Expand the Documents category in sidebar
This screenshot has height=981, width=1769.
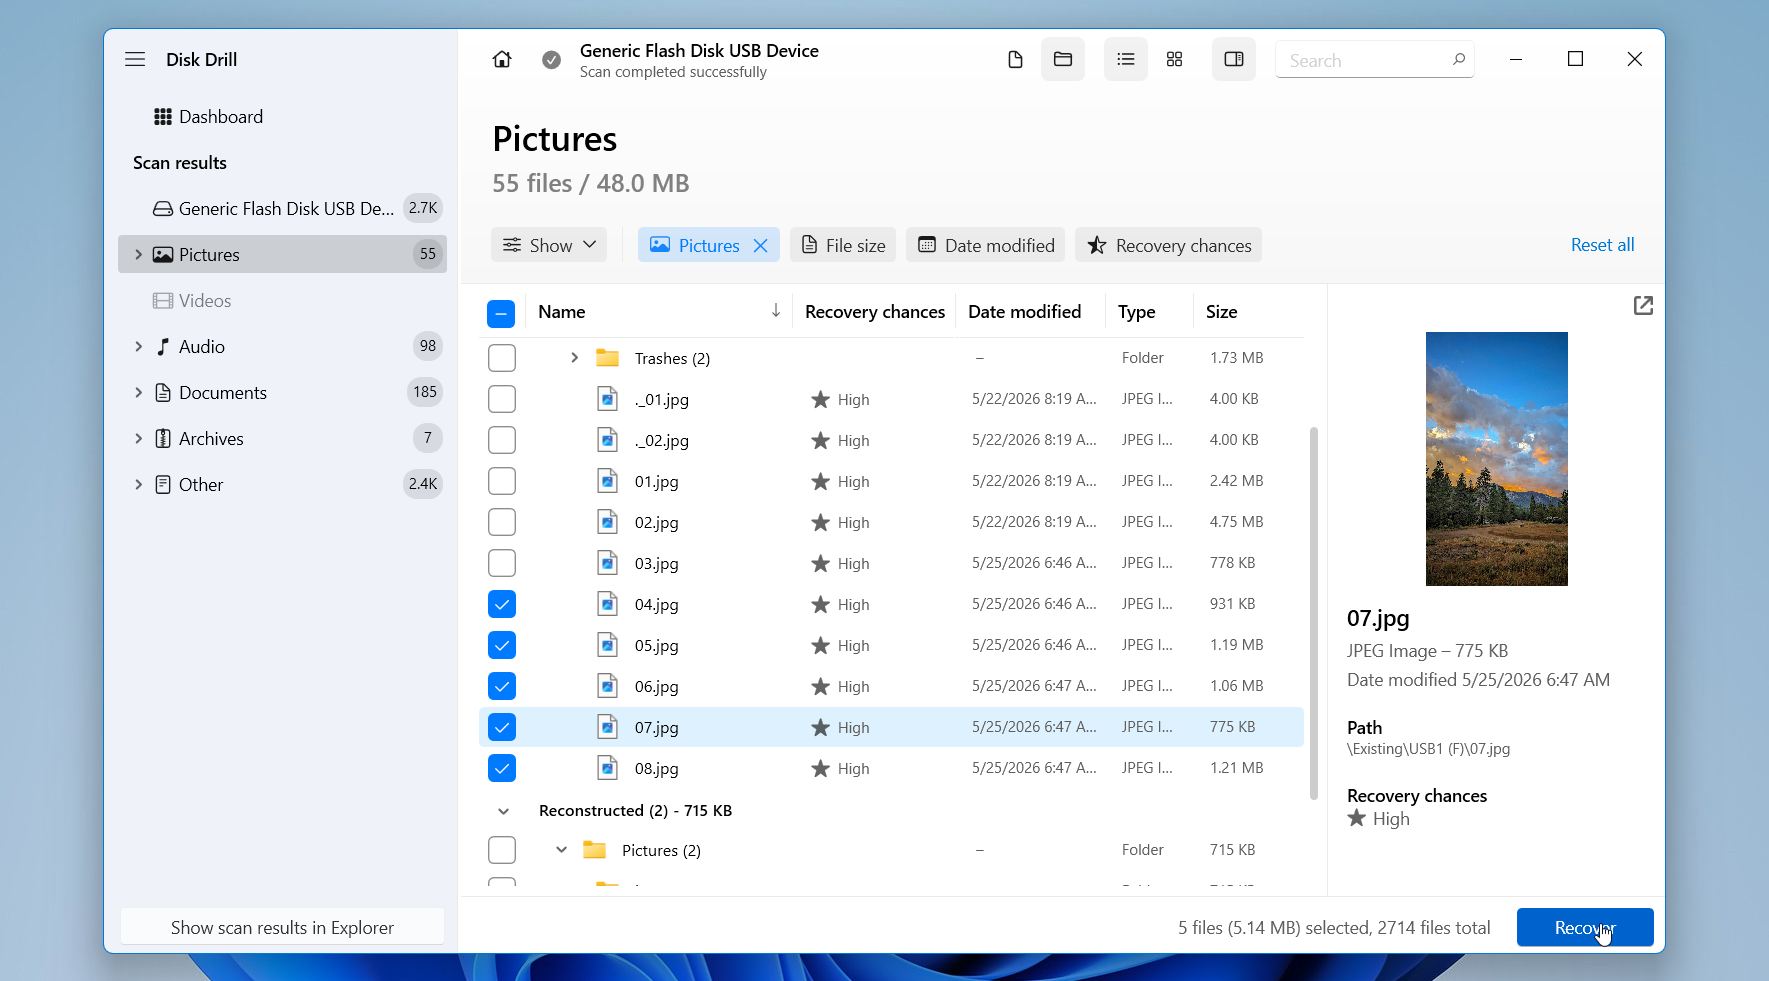pos(138,392)
